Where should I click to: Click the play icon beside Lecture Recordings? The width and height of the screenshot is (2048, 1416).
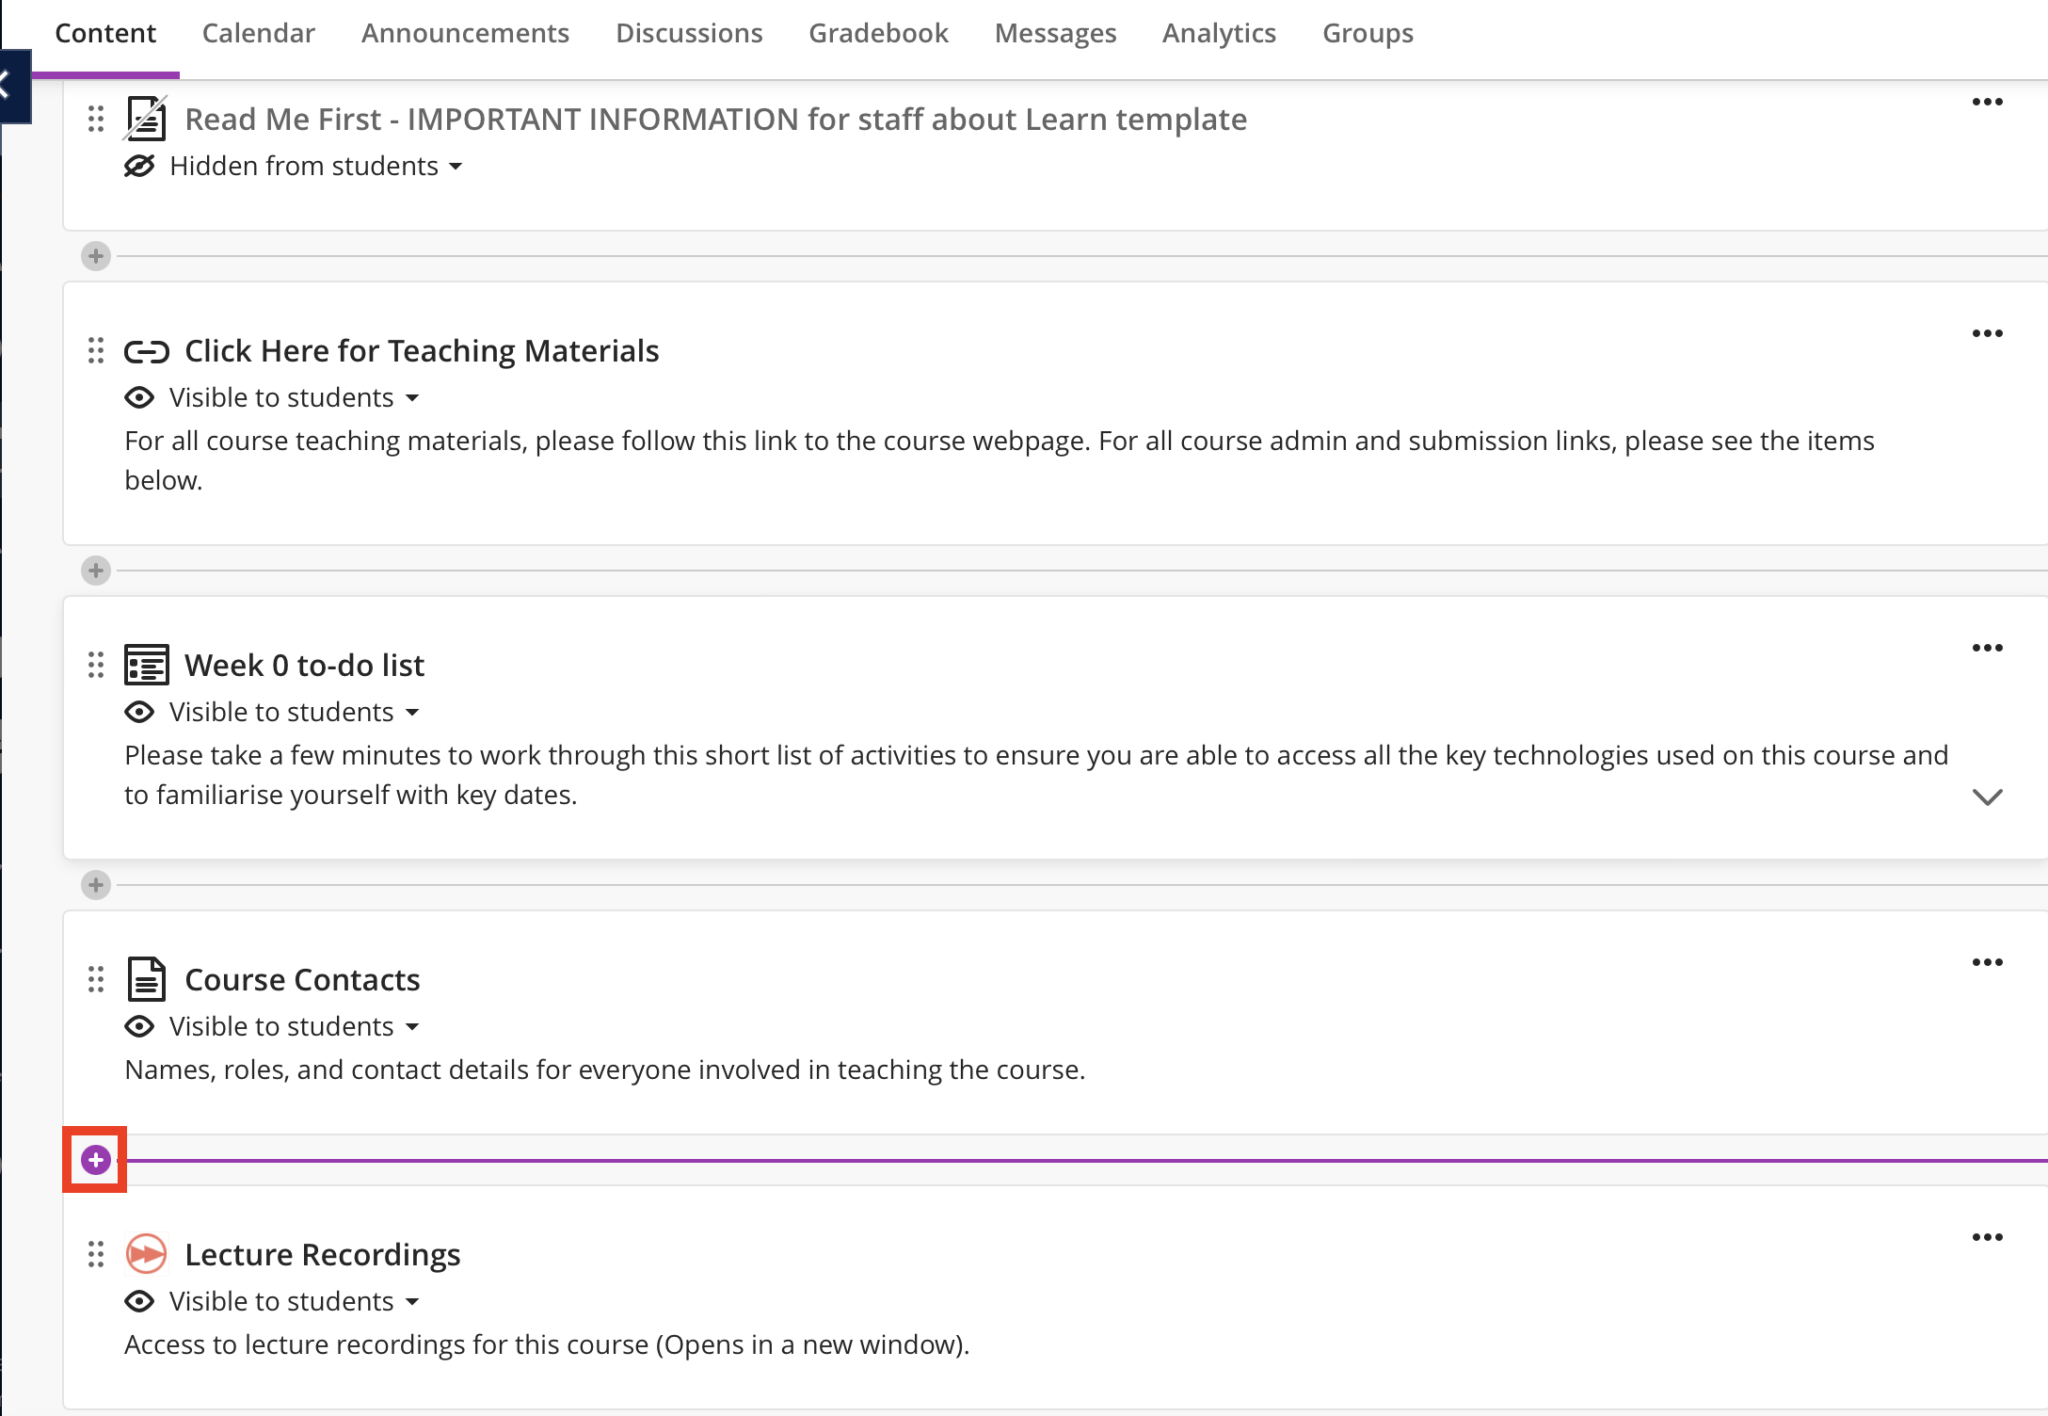[x=147, y=1254]
